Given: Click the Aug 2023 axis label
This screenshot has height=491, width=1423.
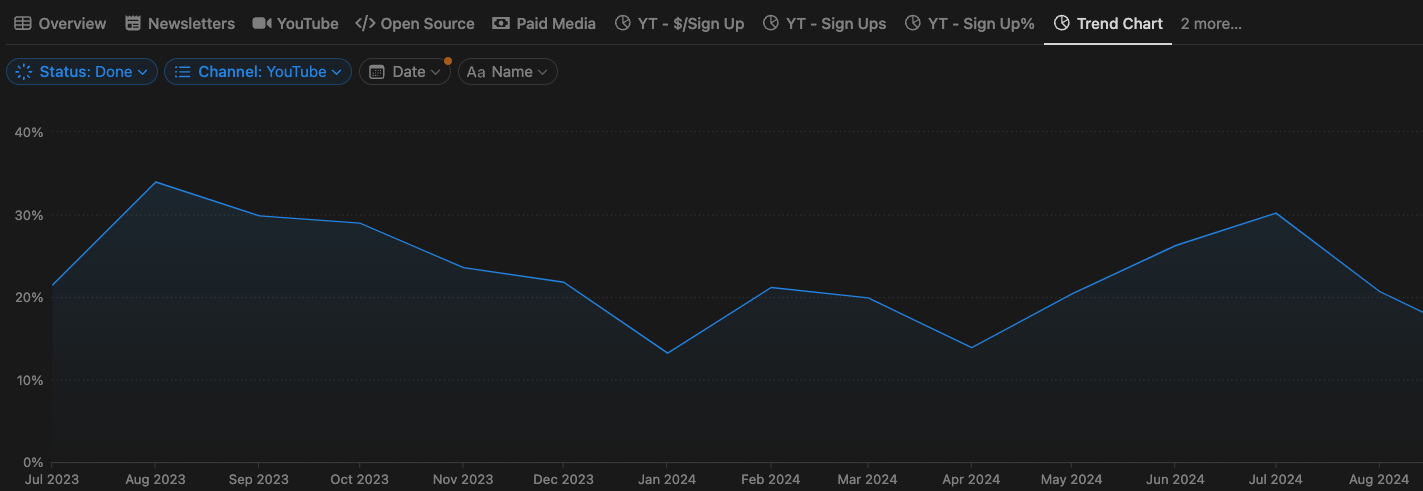Looking at the screenshot, I should (155, 479).
